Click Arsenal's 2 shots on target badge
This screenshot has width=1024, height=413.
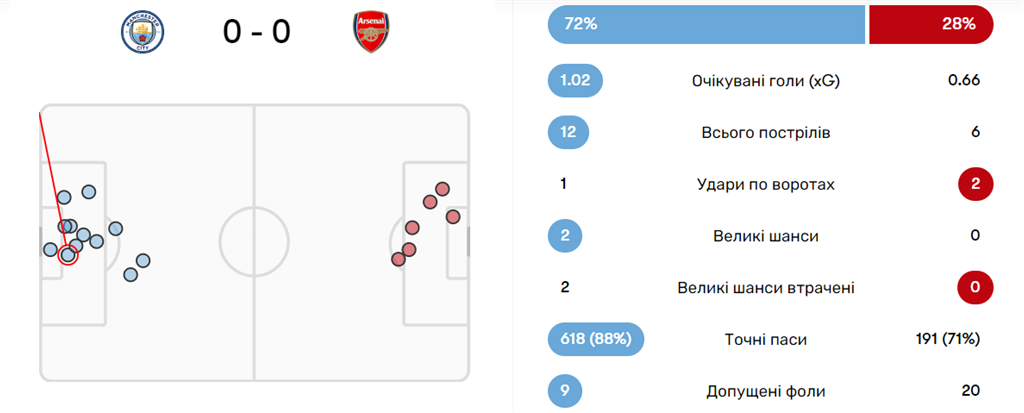click(x=974, y=184)
